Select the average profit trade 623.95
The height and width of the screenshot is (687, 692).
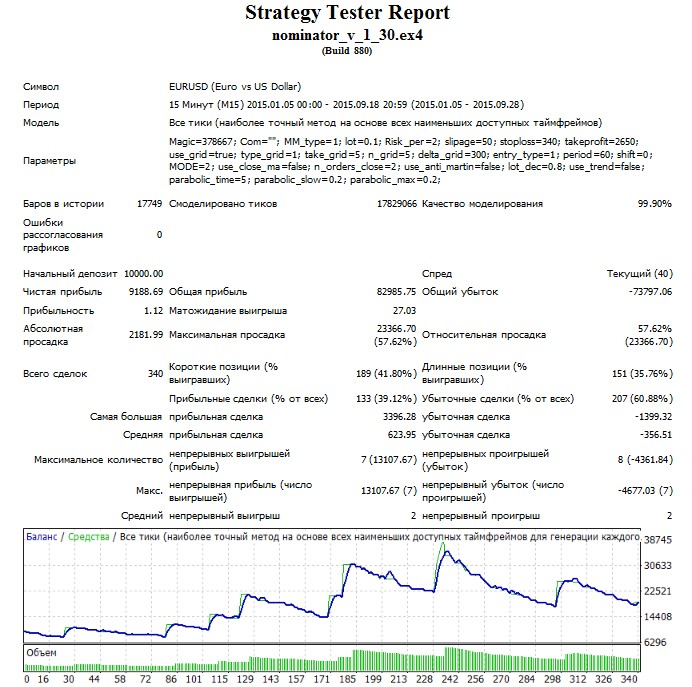[x=402, y=435]
